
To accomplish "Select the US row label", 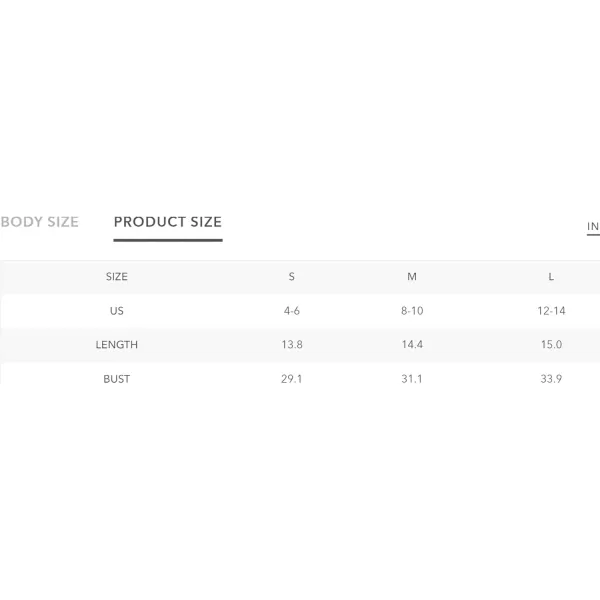I will coord(117,311).
